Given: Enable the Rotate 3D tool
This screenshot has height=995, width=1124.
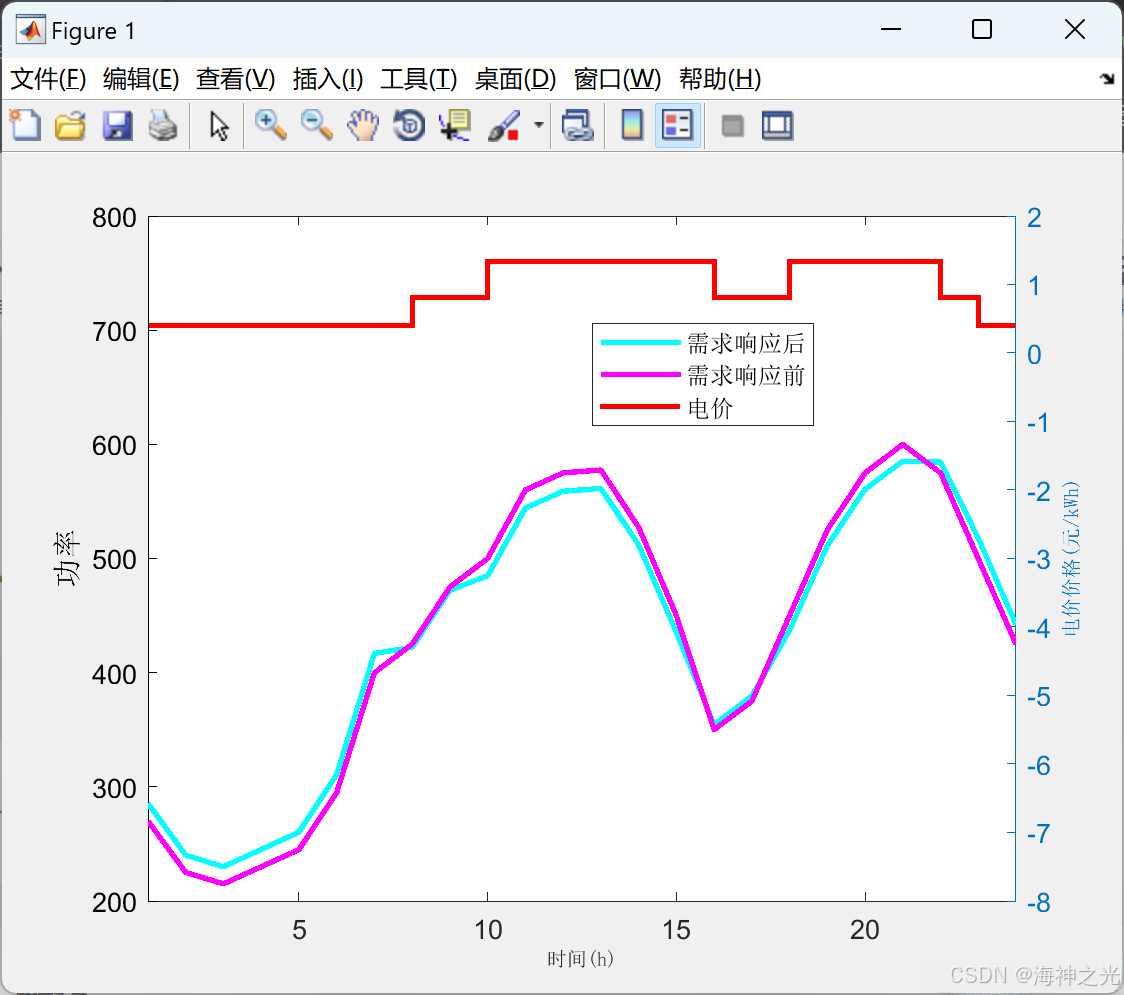Looking at the screenshot, I should [x=409, y=125].
